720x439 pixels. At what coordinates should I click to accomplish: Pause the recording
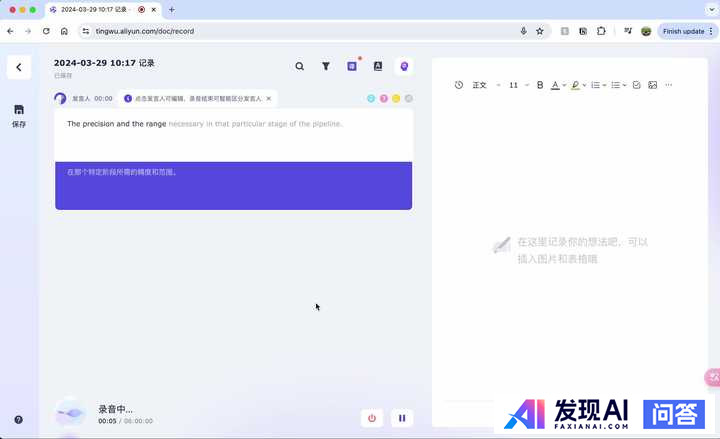coord(402,418)
